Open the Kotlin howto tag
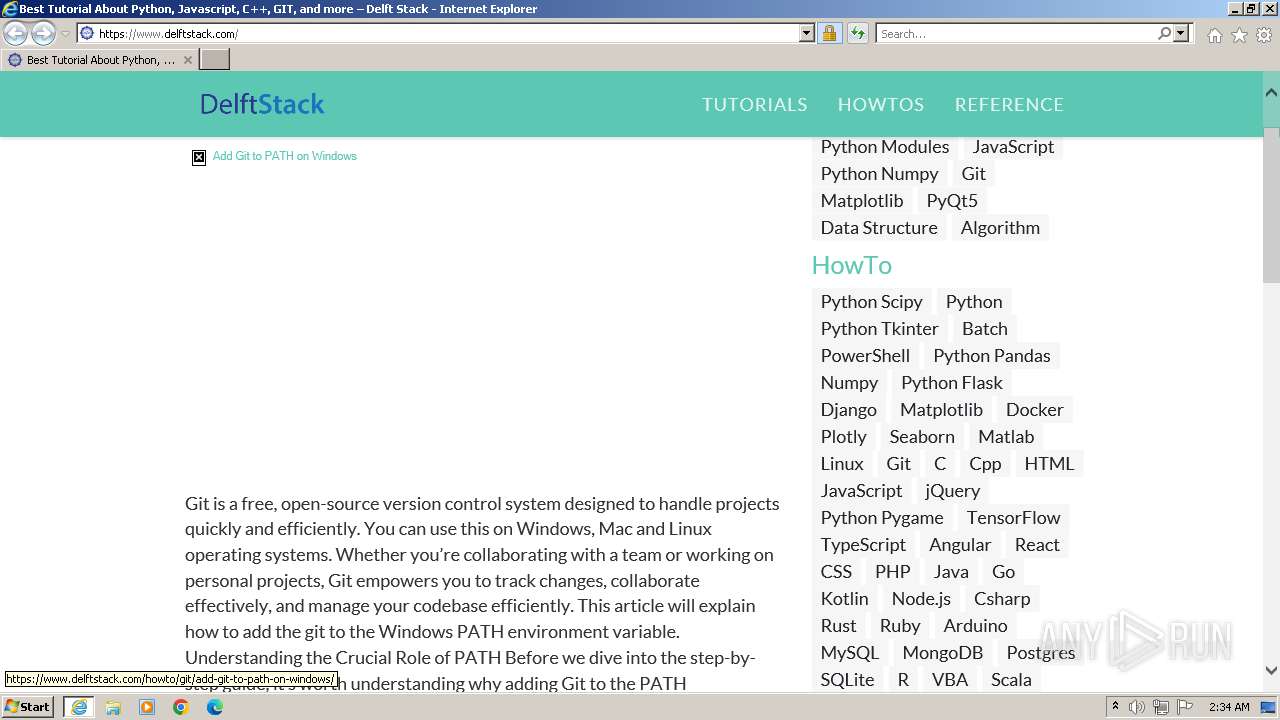Viewport: 1280px width, 720px height. pyautogui.click(x=845, y=598)
